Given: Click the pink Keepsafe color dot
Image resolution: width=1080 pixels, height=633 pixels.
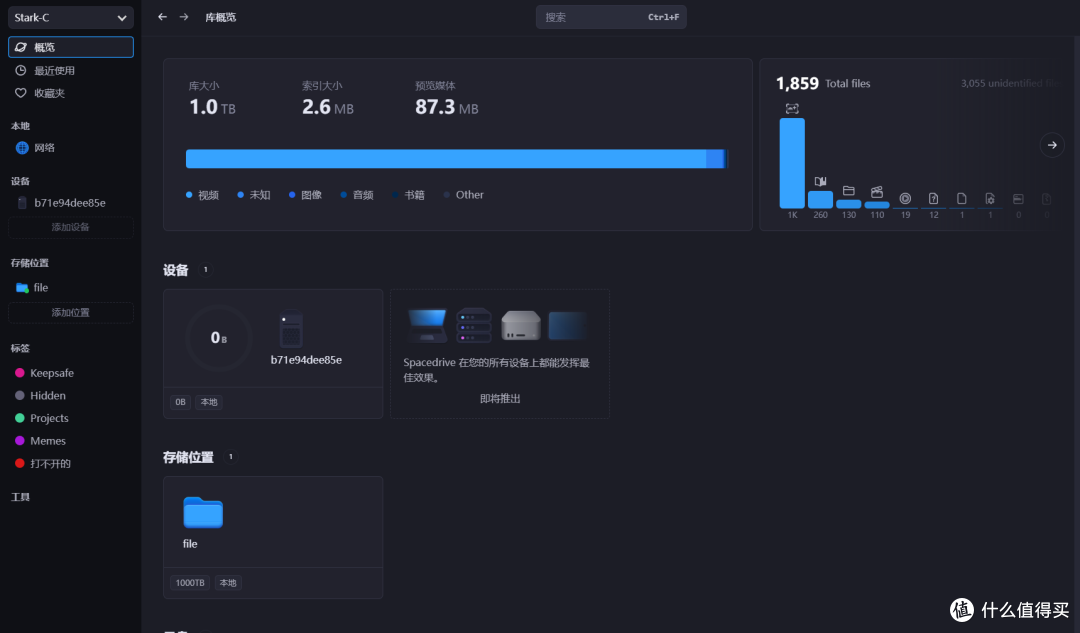Looking at the screenshot, I should pyautogui.click(x=20, y=373).
